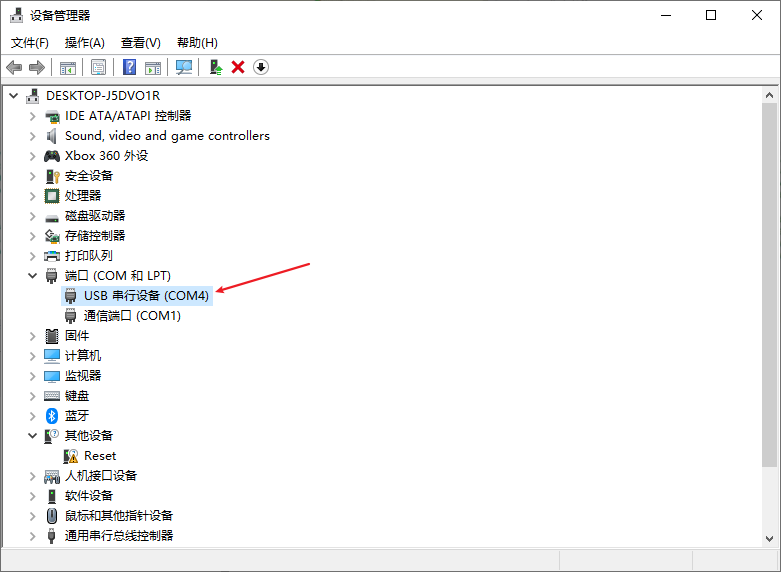Select the 处理器 label

83,196
